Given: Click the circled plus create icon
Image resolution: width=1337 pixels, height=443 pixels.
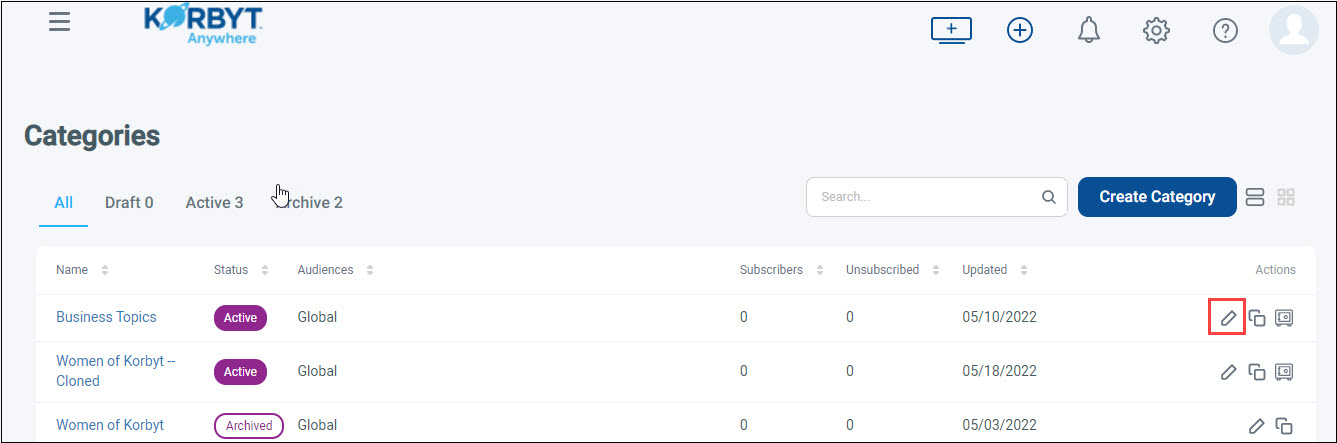Looking at the screenshot, I should coord(1019,30).
